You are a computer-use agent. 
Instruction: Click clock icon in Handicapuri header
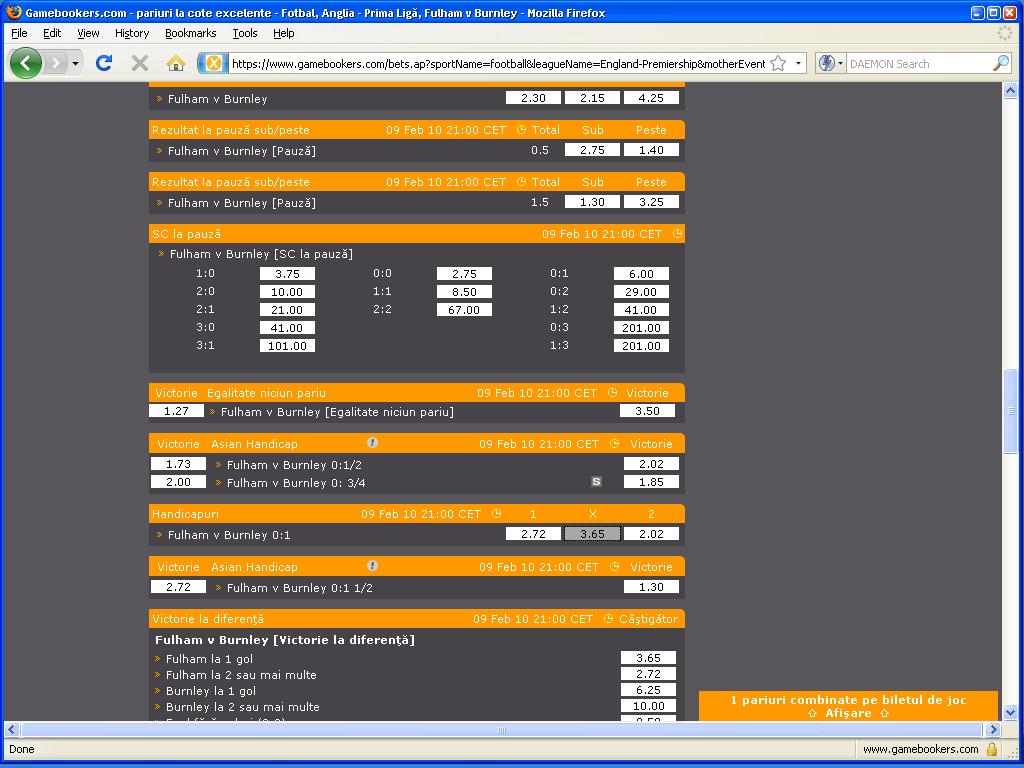pos(496,513)
